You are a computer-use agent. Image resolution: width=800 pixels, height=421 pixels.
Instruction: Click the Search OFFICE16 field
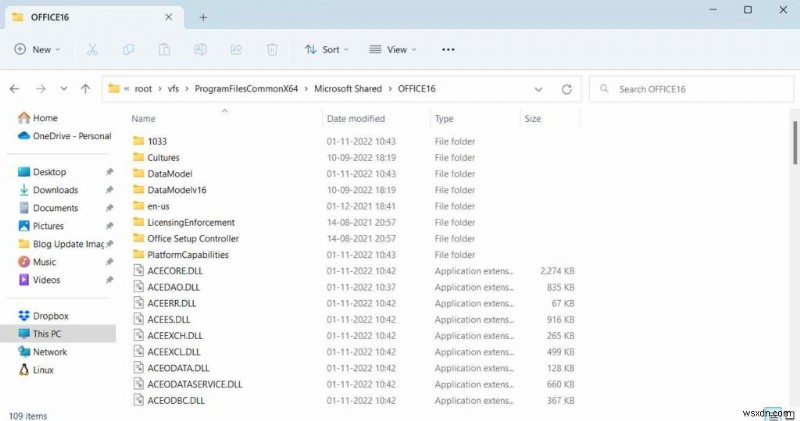(691, 89)
